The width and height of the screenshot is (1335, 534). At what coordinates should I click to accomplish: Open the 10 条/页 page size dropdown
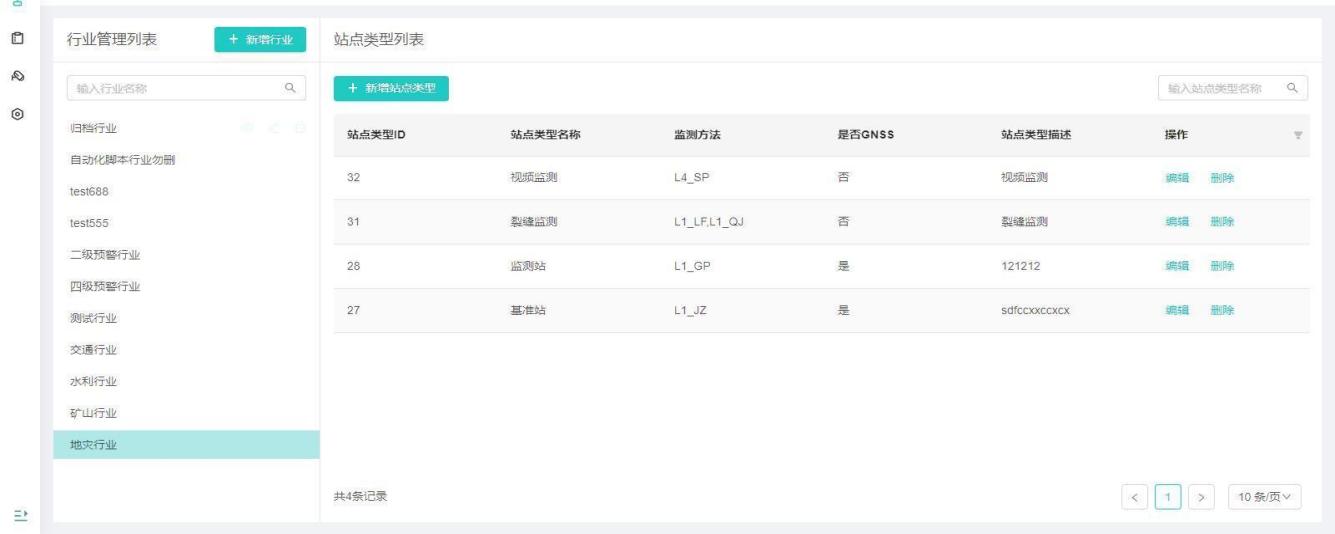click(1265, 497)
